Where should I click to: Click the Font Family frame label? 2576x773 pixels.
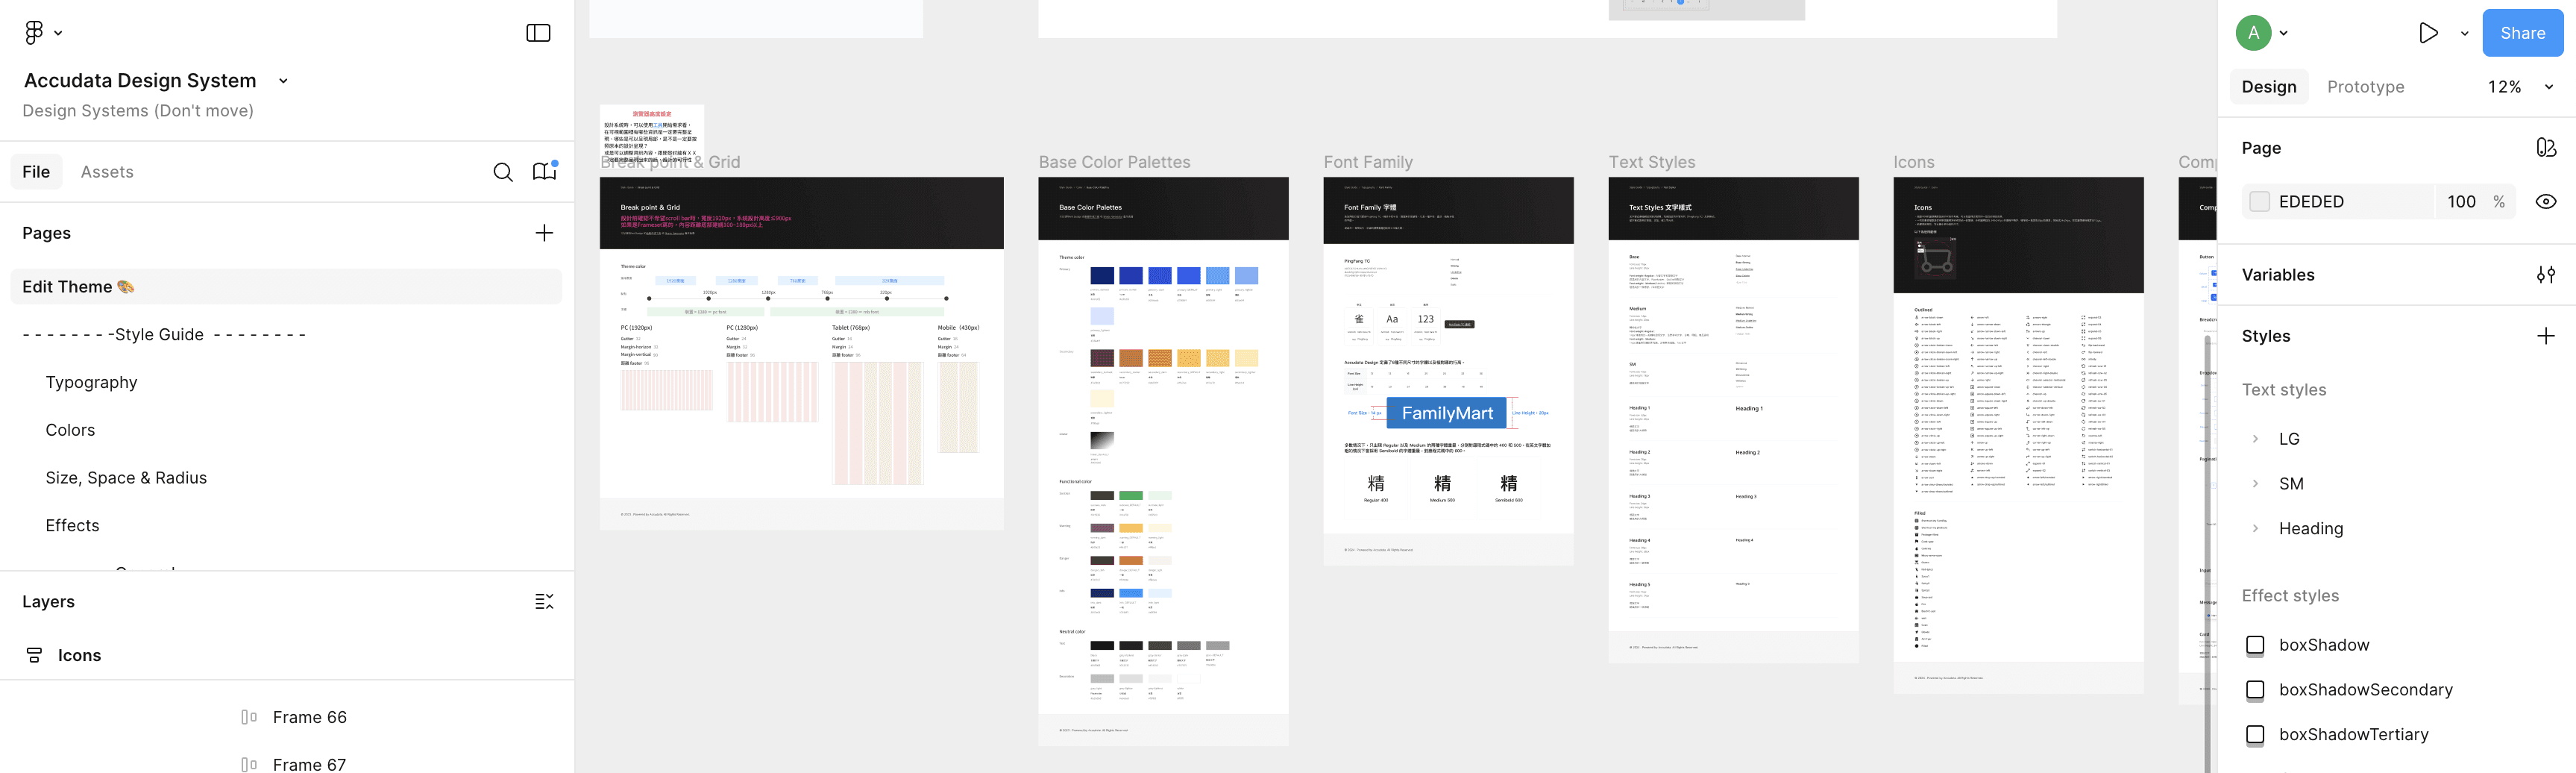pos(1368,162)
